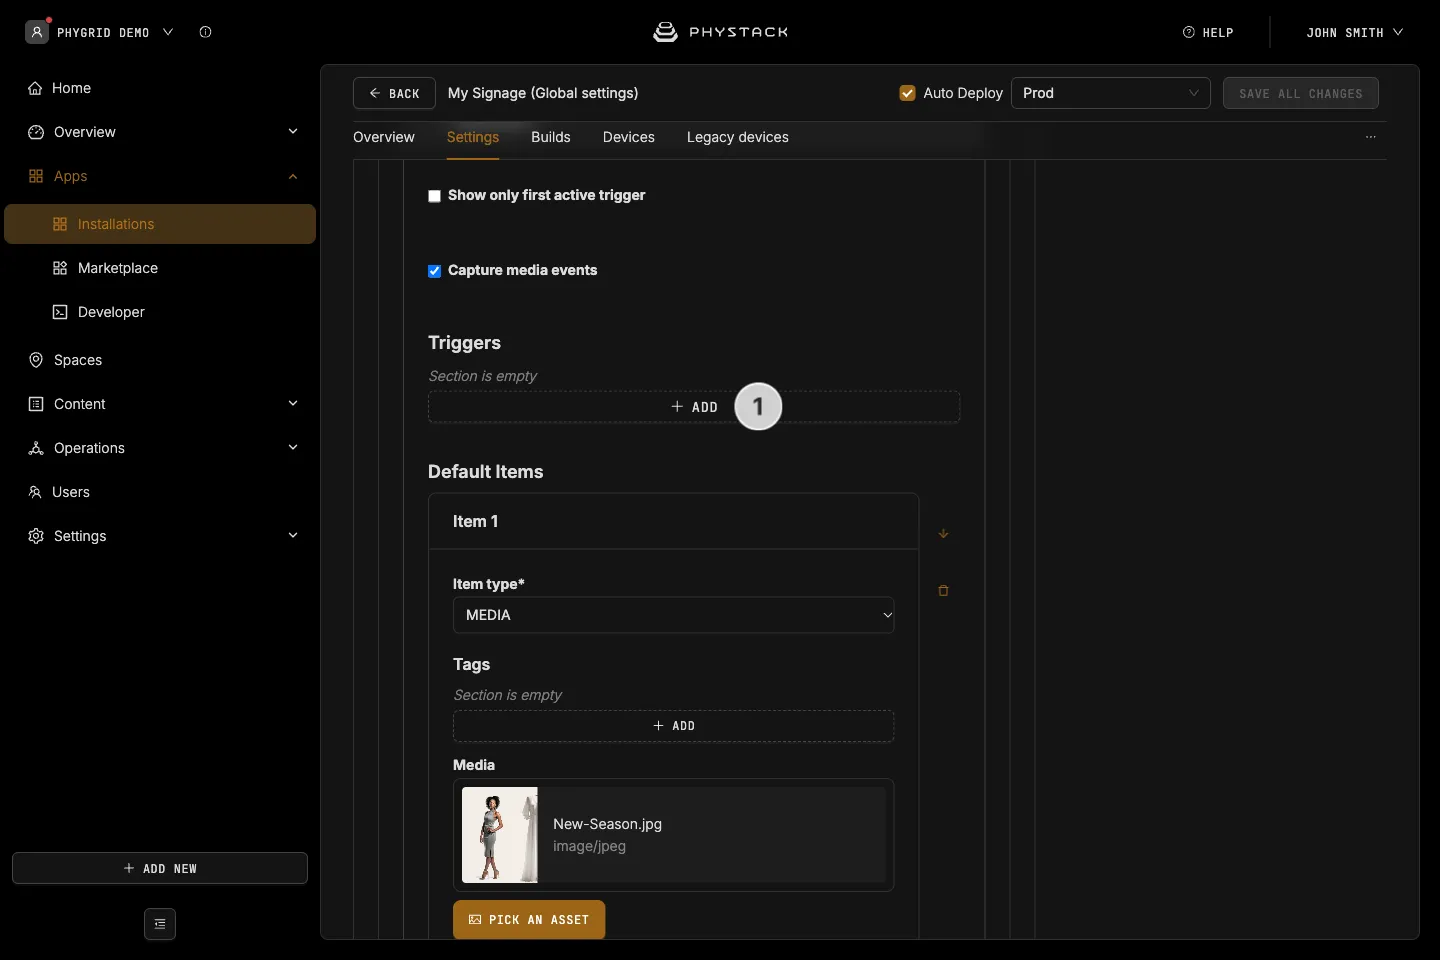Open the info icon beside Phygrid Demo
This screenshot has width=1440, height=960.
tap(205, 32)
